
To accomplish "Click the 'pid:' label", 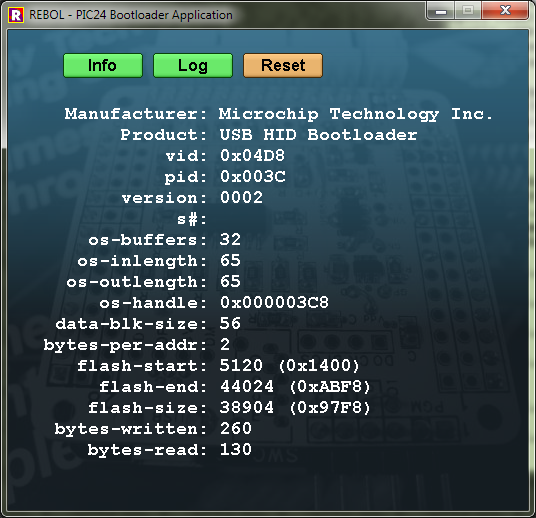I will tap(186, 177).
